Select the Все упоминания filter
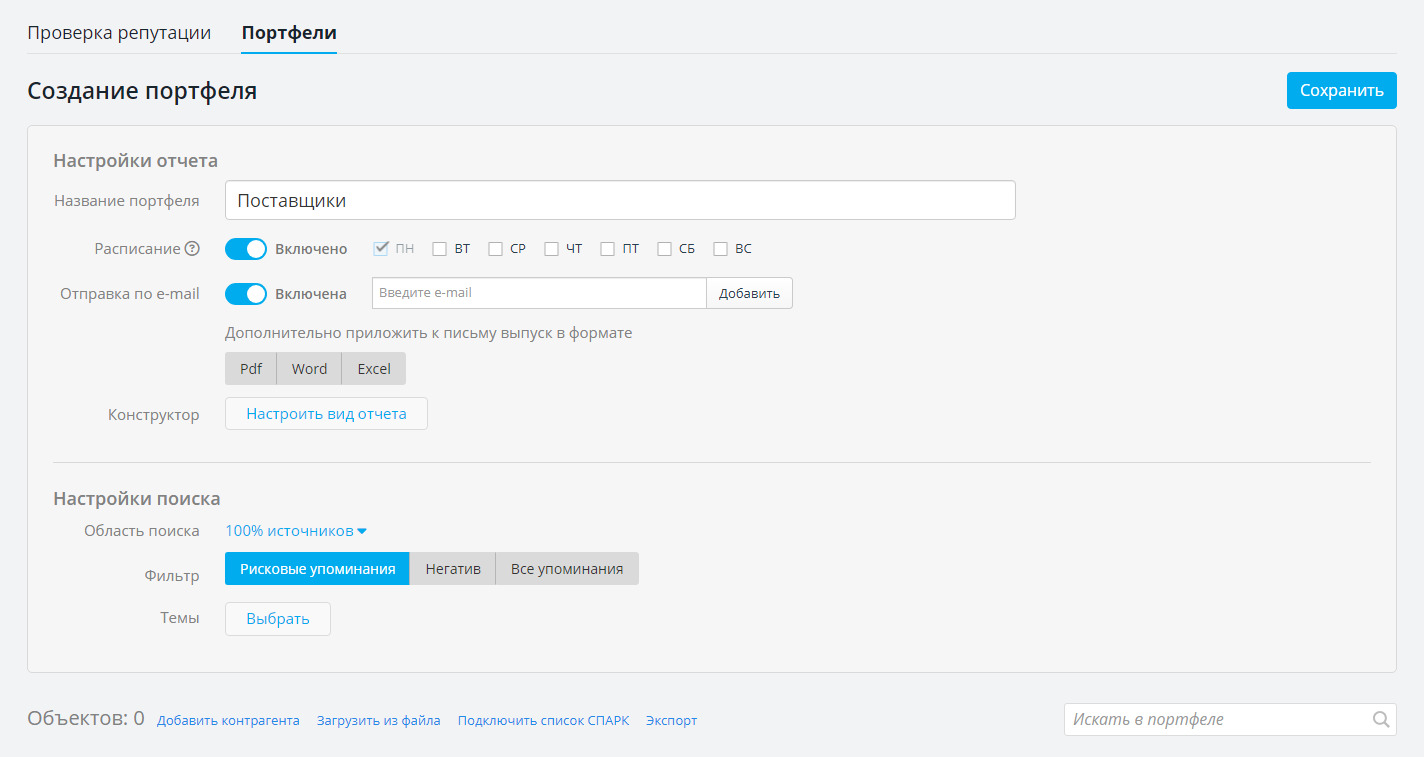Viewport: 1424px width, 757px height. pyautogui.click(x=567, y=569)
